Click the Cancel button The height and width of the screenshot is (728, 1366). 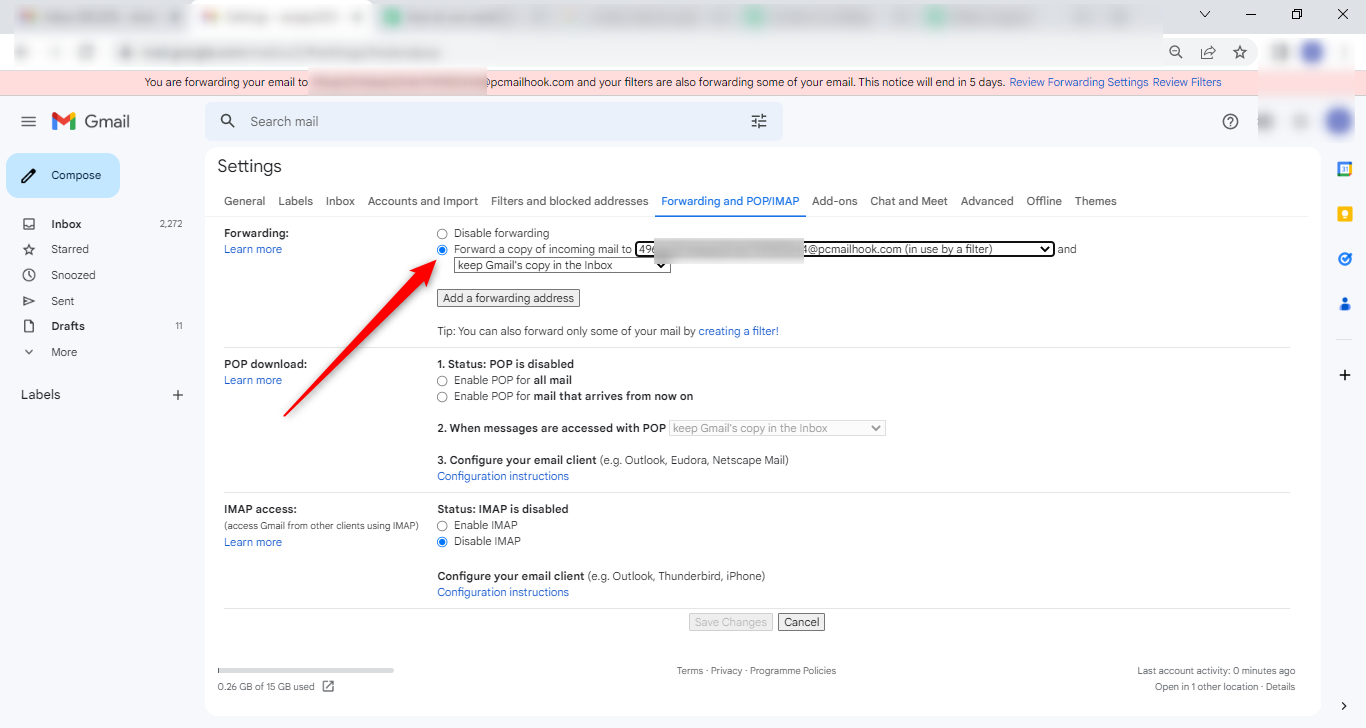[x=802, y=622]
